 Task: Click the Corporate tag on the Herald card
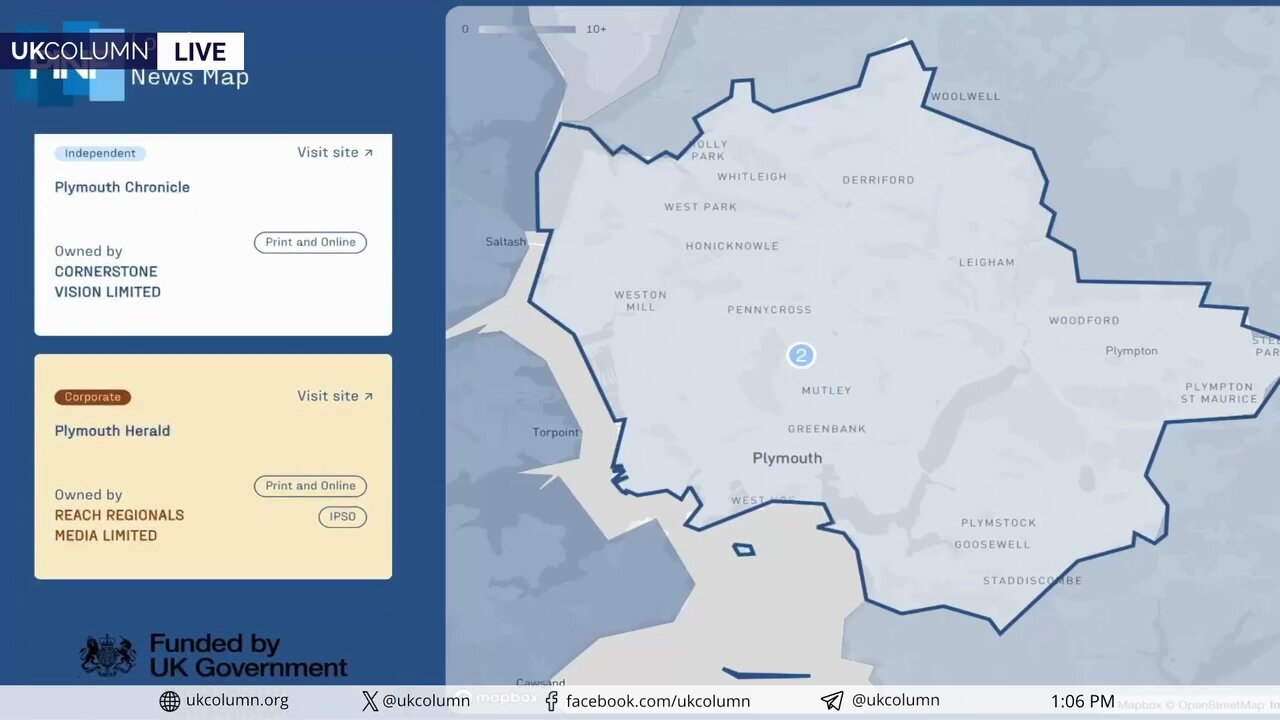point(92,397)
